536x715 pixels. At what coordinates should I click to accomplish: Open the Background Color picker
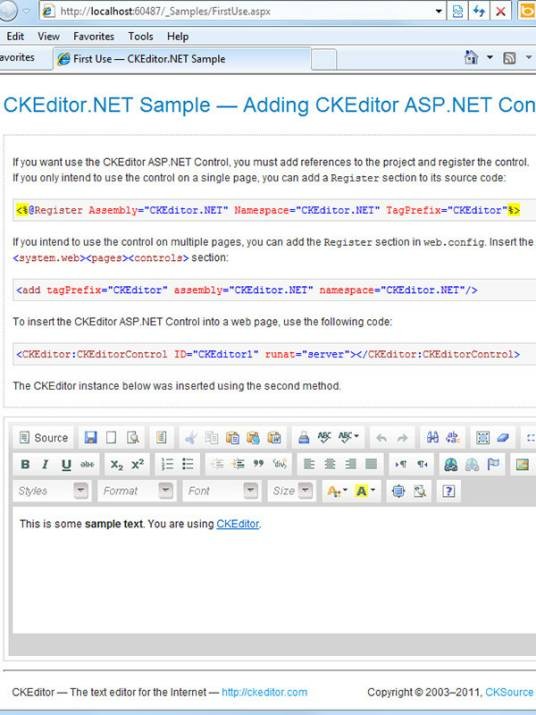pos(364,491)
